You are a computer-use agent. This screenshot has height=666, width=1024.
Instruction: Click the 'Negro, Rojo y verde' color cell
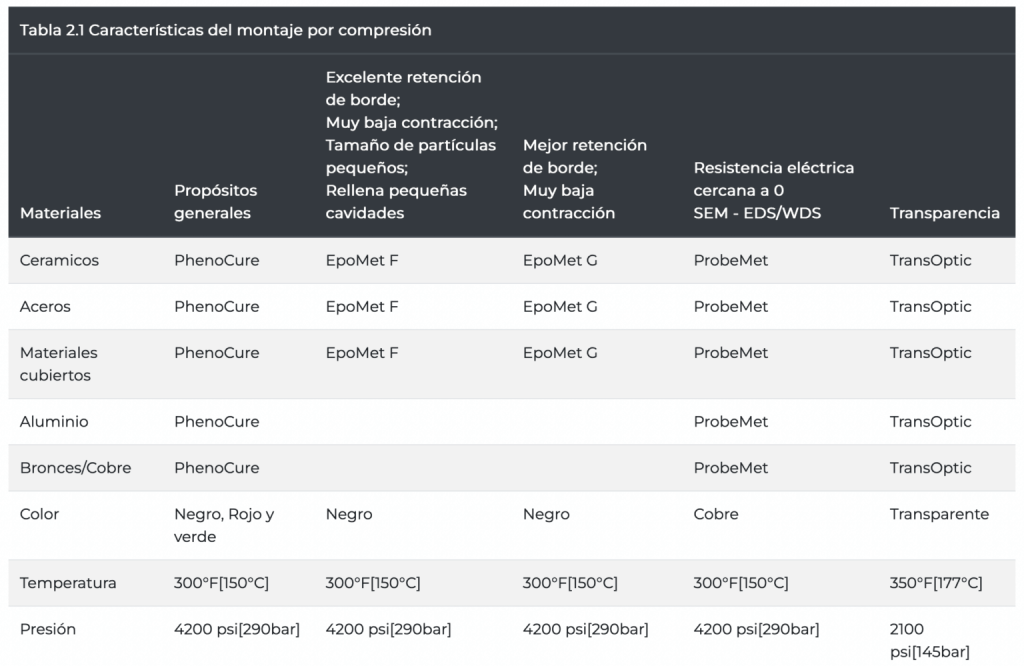[224, 525]
